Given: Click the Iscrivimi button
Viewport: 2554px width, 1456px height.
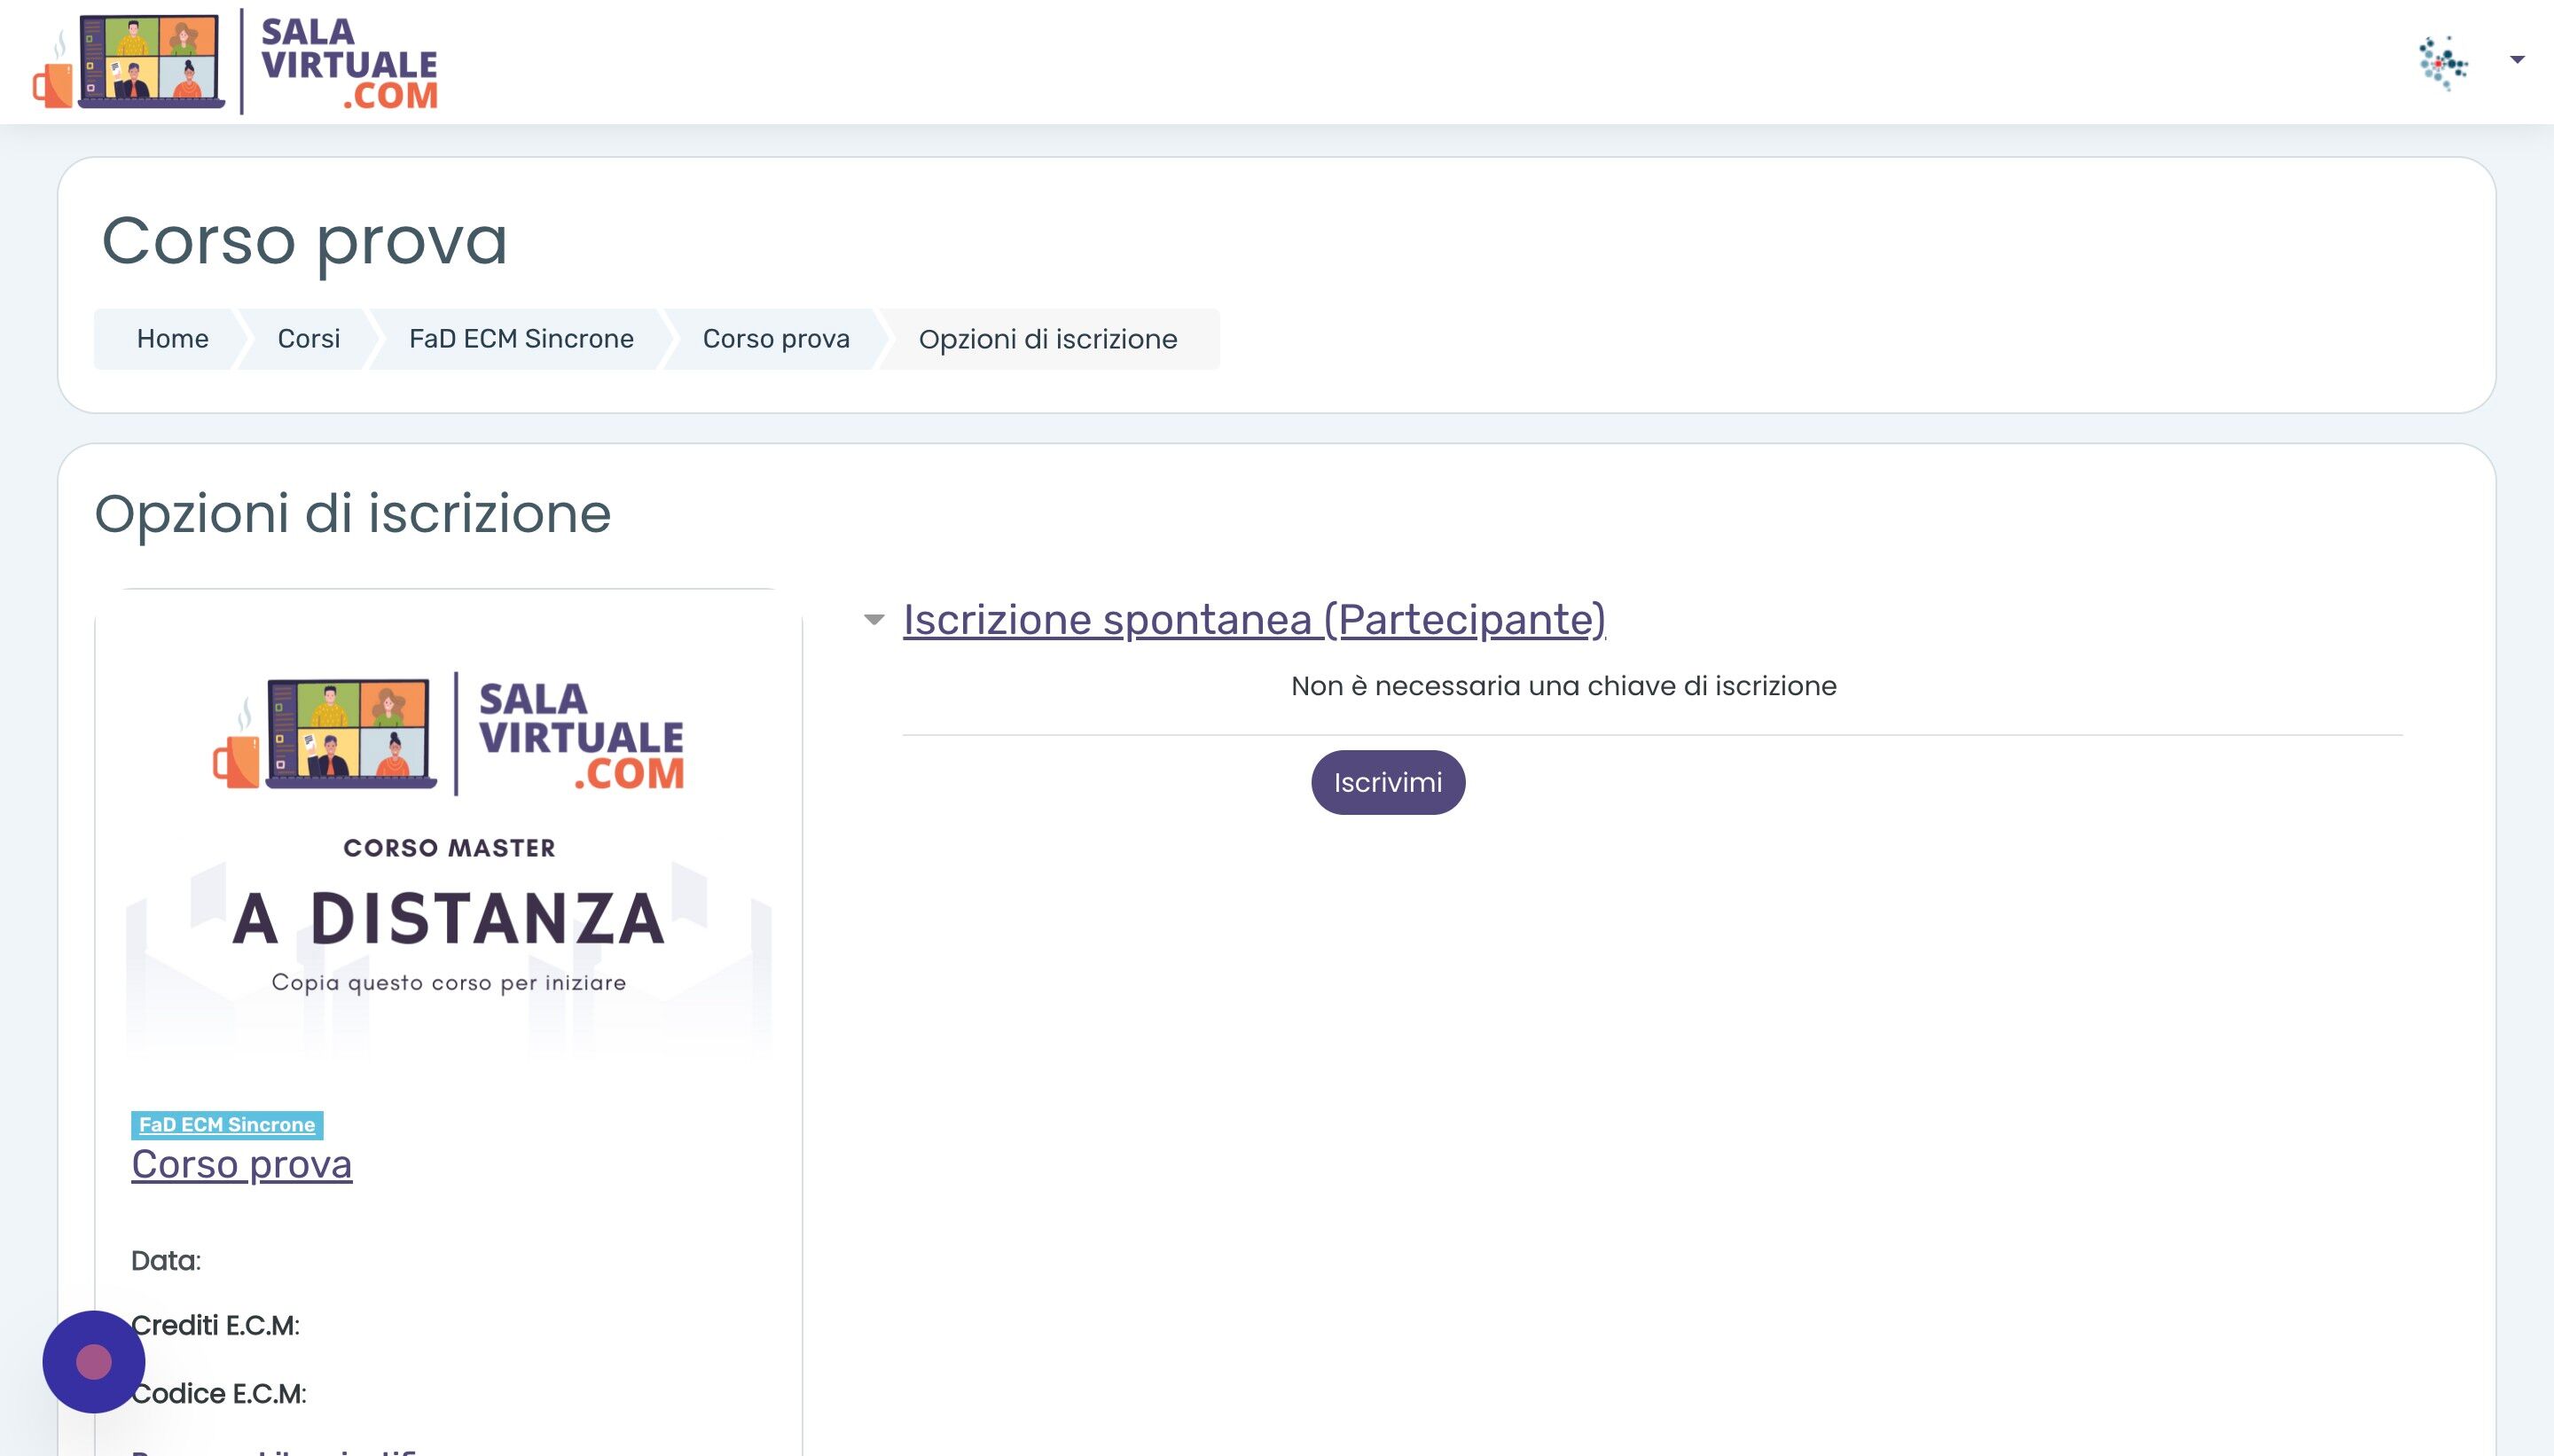Looking at the screenshot, I should click(x=1388, y=782).
